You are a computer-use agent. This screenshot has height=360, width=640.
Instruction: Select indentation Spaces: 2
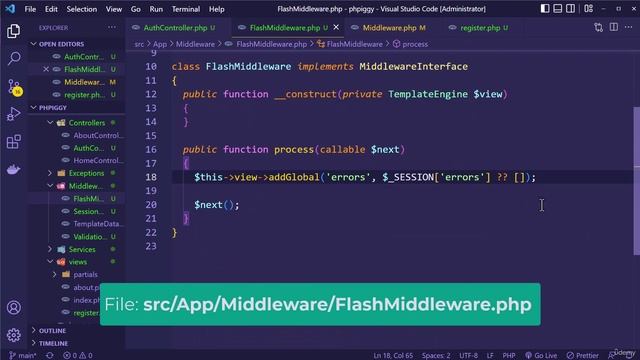436,356
